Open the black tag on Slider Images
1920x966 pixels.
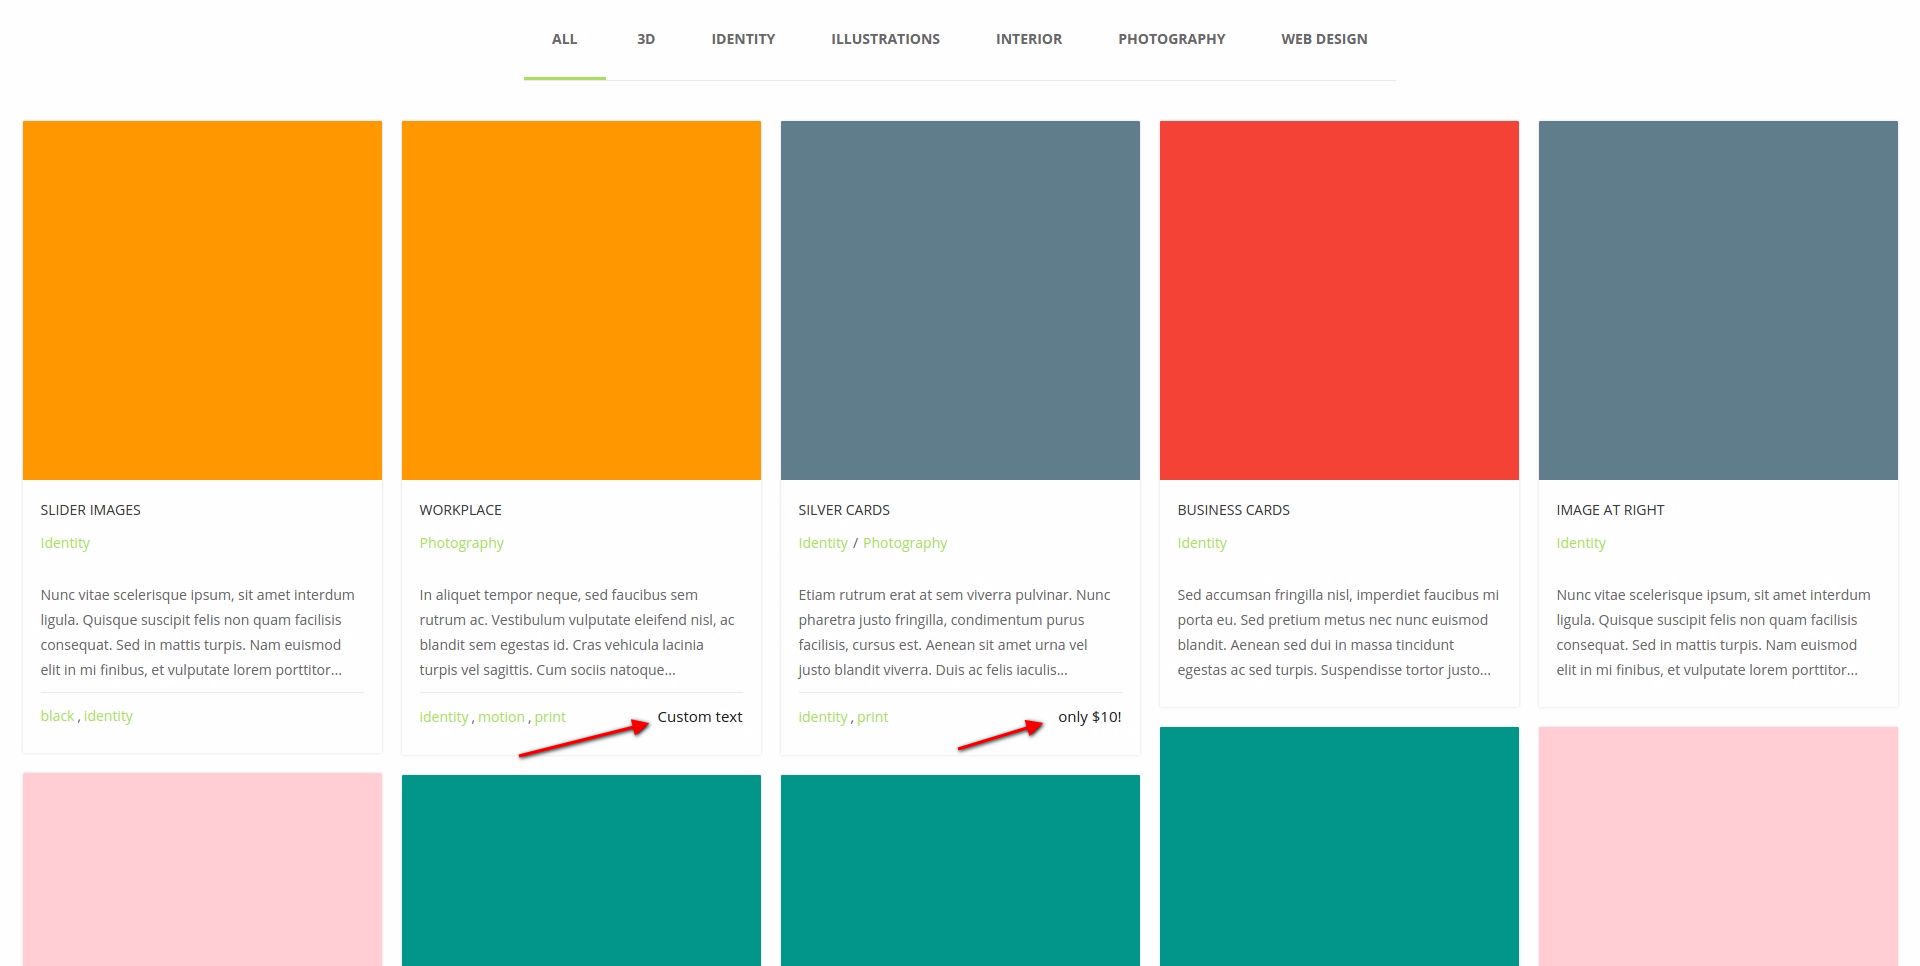coord(57,716)
